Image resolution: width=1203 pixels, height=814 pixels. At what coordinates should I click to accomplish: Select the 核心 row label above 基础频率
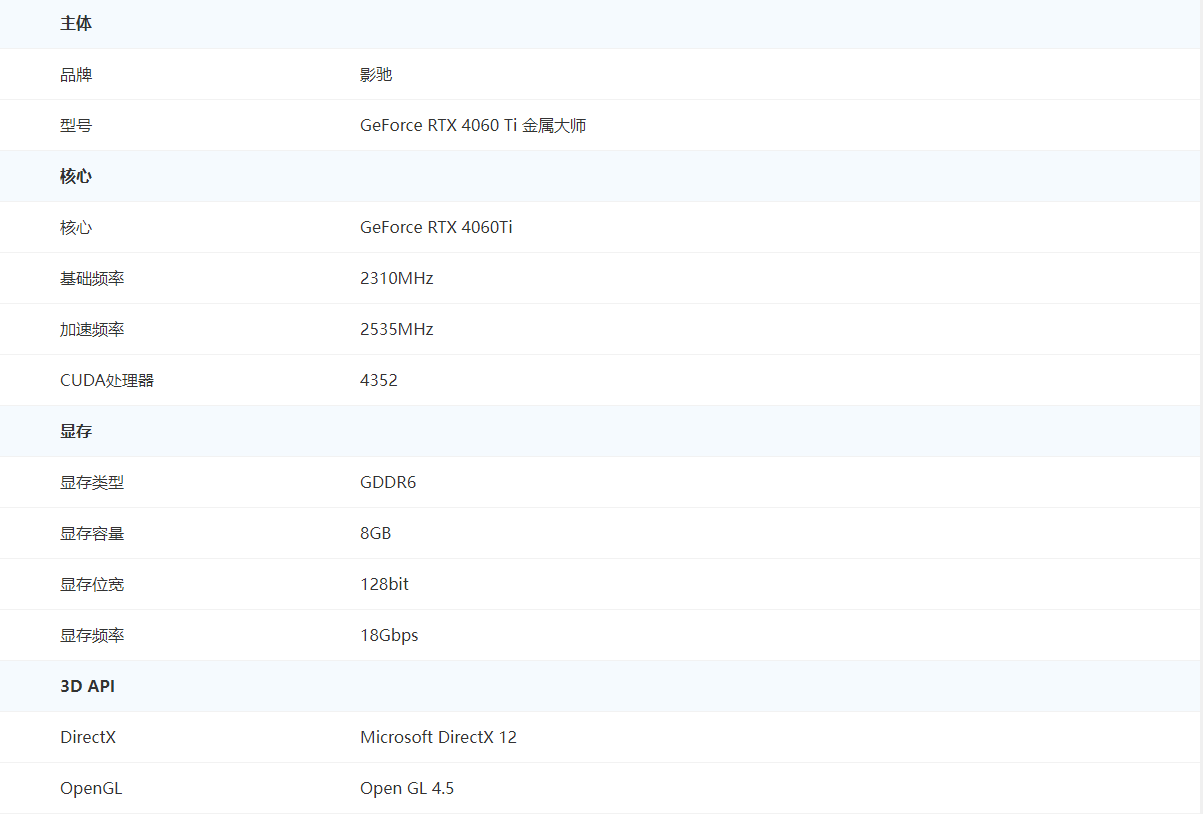pyautogui.click(x=76, y=227)
